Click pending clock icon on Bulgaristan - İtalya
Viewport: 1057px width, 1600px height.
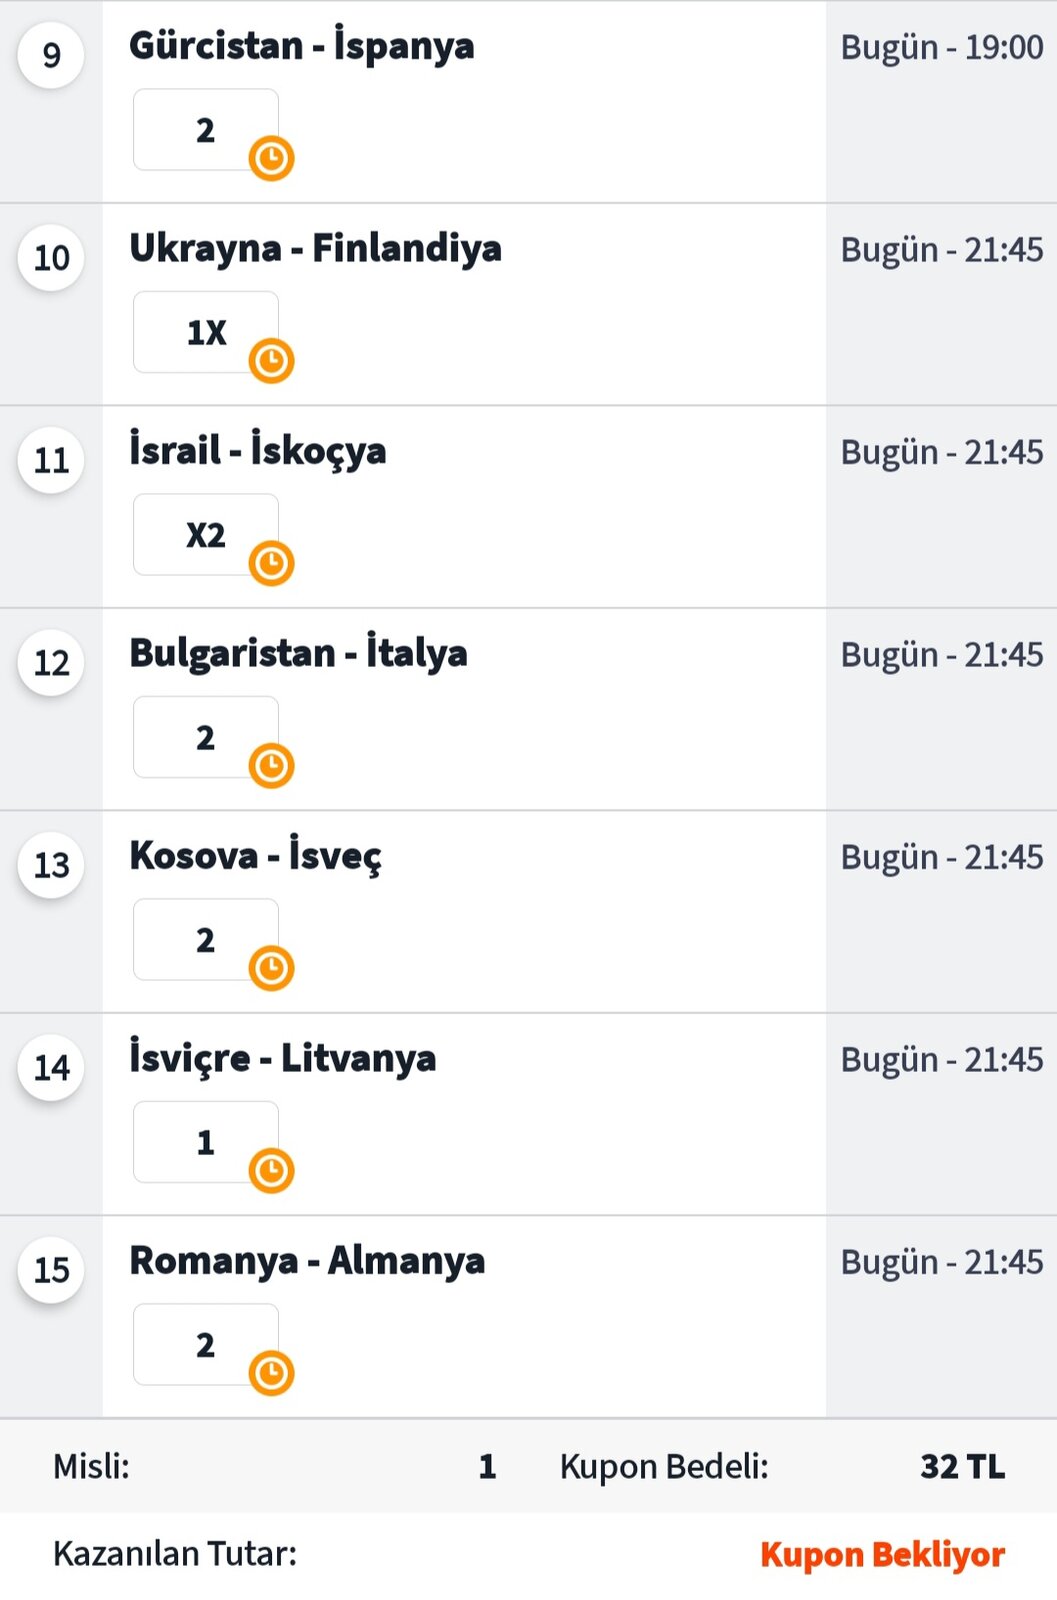271,766
